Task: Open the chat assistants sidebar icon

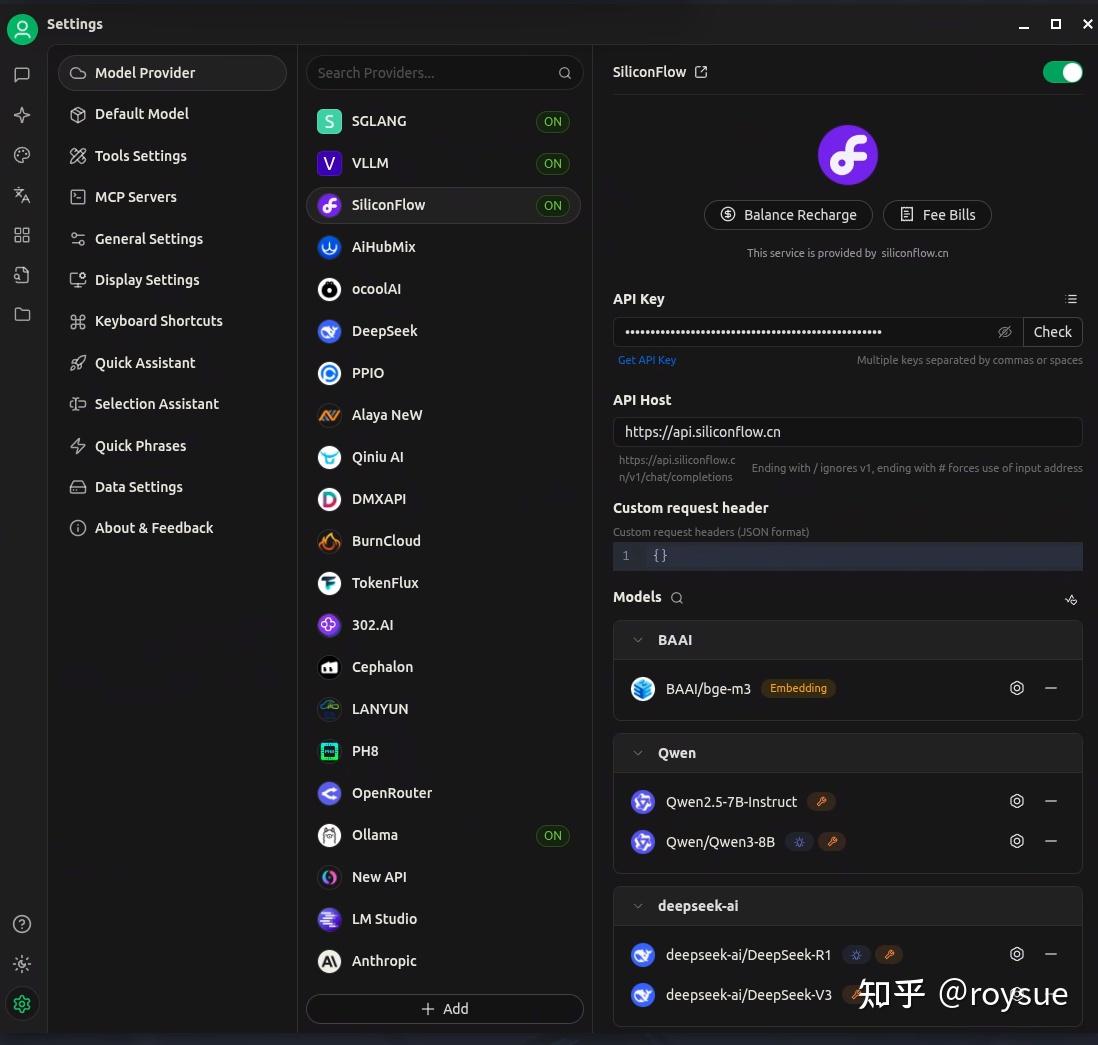Action: click(x=22, y=74)
